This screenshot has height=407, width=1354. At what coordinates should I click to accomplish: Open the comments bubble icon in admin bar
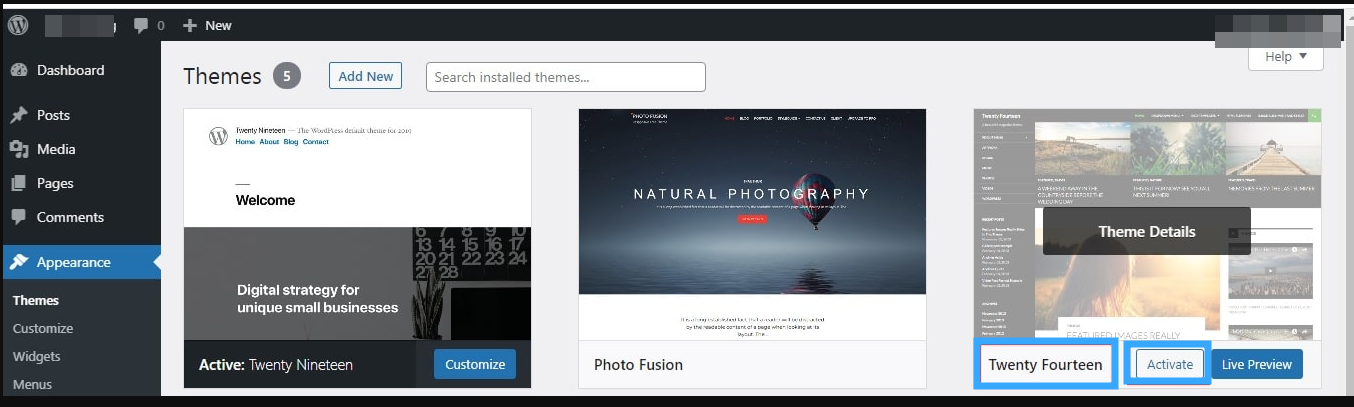click(140, 25)
